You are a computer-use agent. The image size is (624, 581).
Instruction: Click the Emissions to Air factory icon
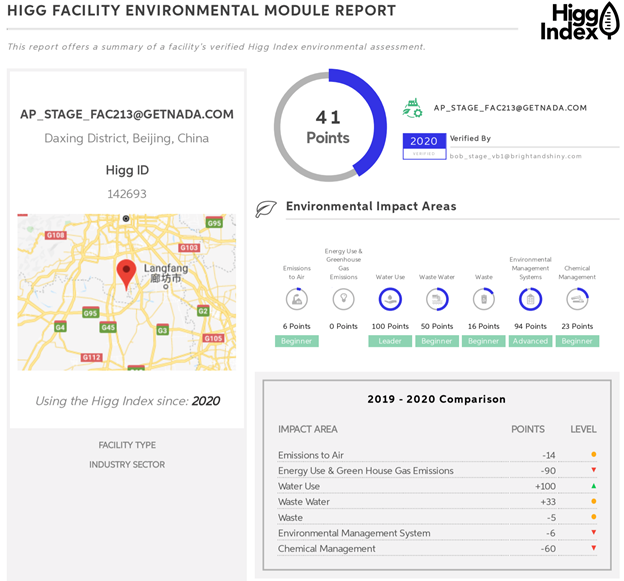pyautogui.click(x=297, y=299)
